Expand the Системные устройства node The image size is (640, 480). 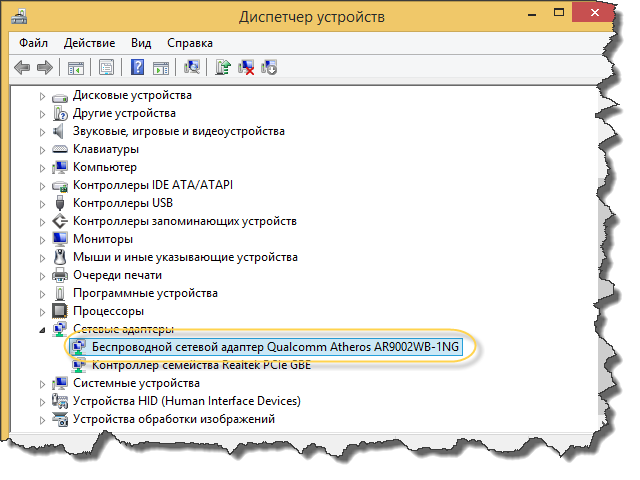click(x=42, y=384)
